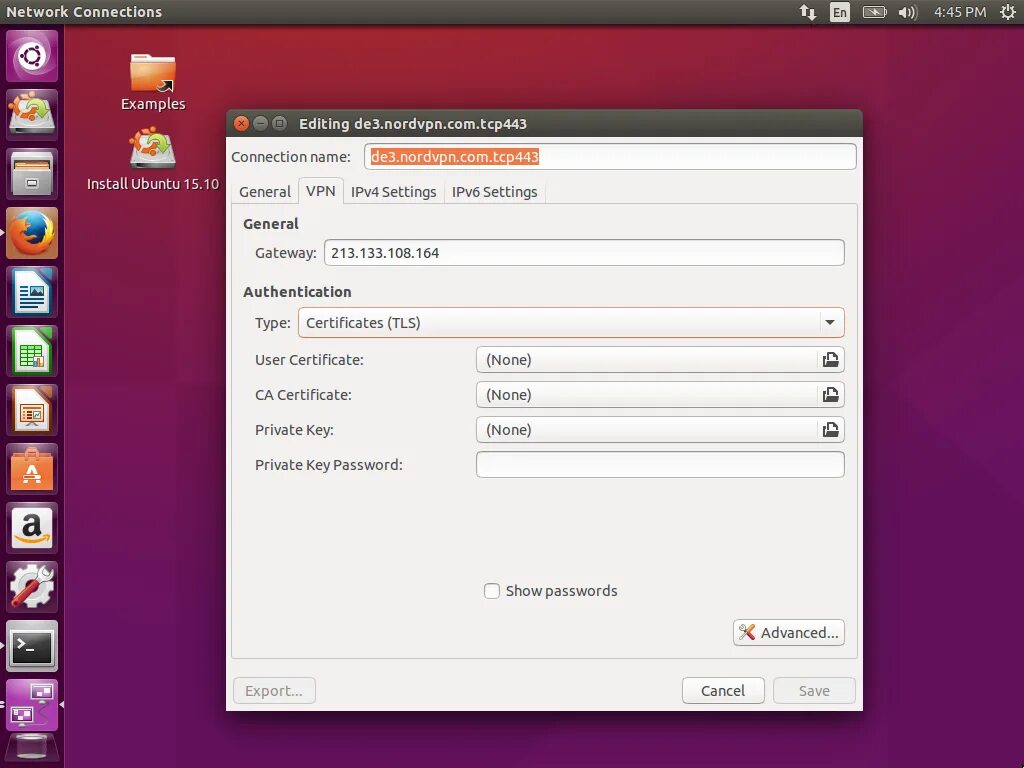Switch to the General tab
This screenshot has width=1024, height=768.
tap(264, 192)
